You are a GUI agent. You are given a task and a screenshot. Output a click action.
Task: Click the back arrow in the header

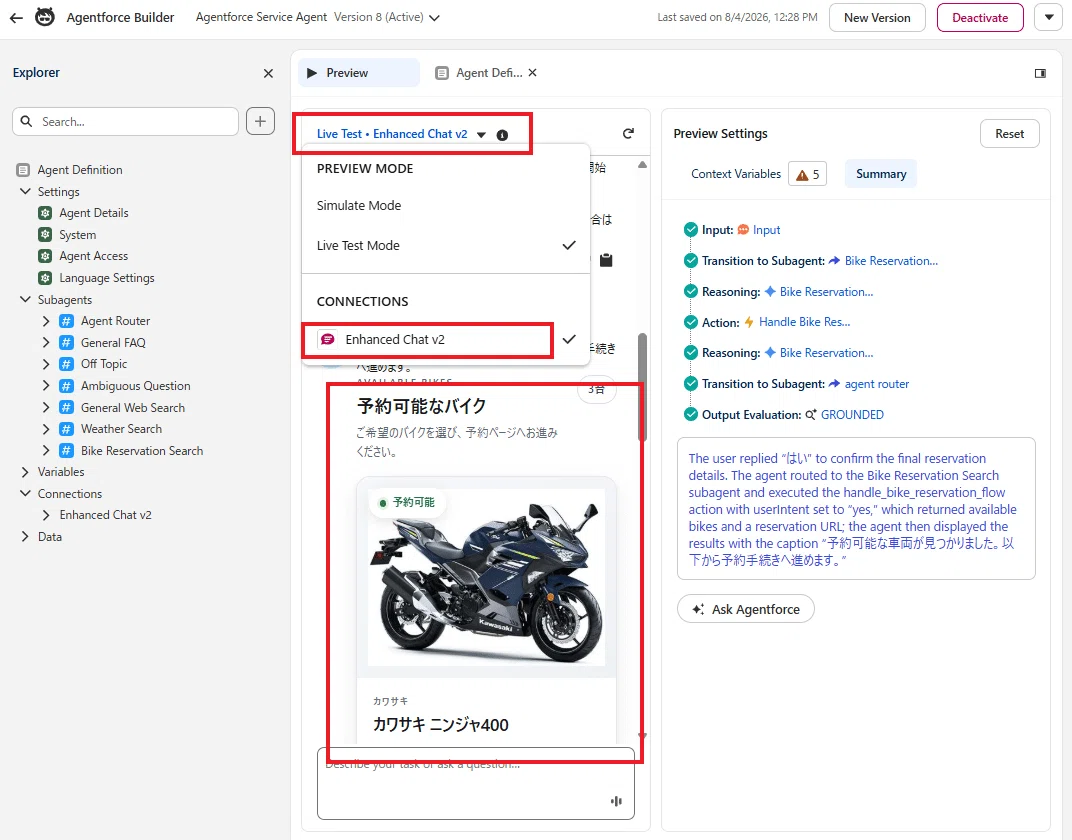click(16, 18)
